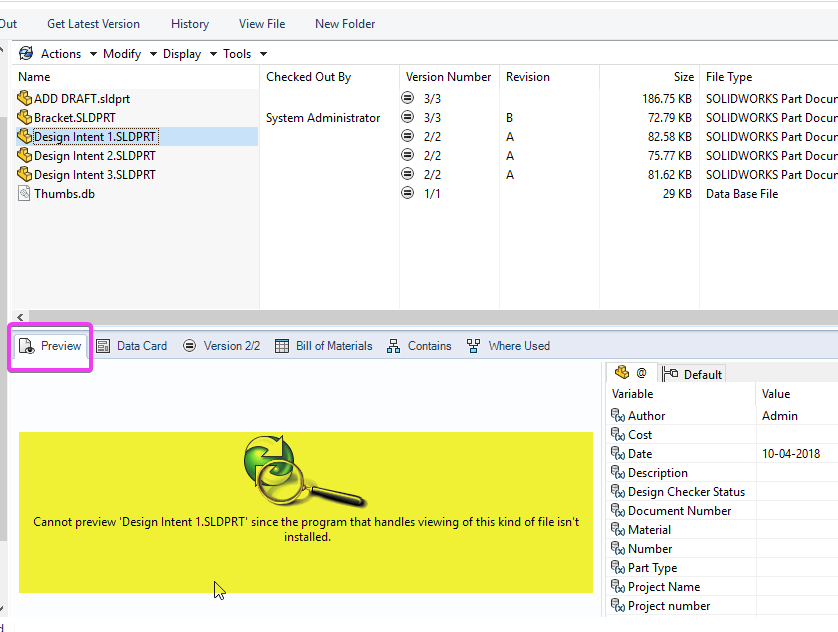This screenshot has height=632, width=838.
Task: Click the Contains tree icon
Action: [x=393, y=346]
